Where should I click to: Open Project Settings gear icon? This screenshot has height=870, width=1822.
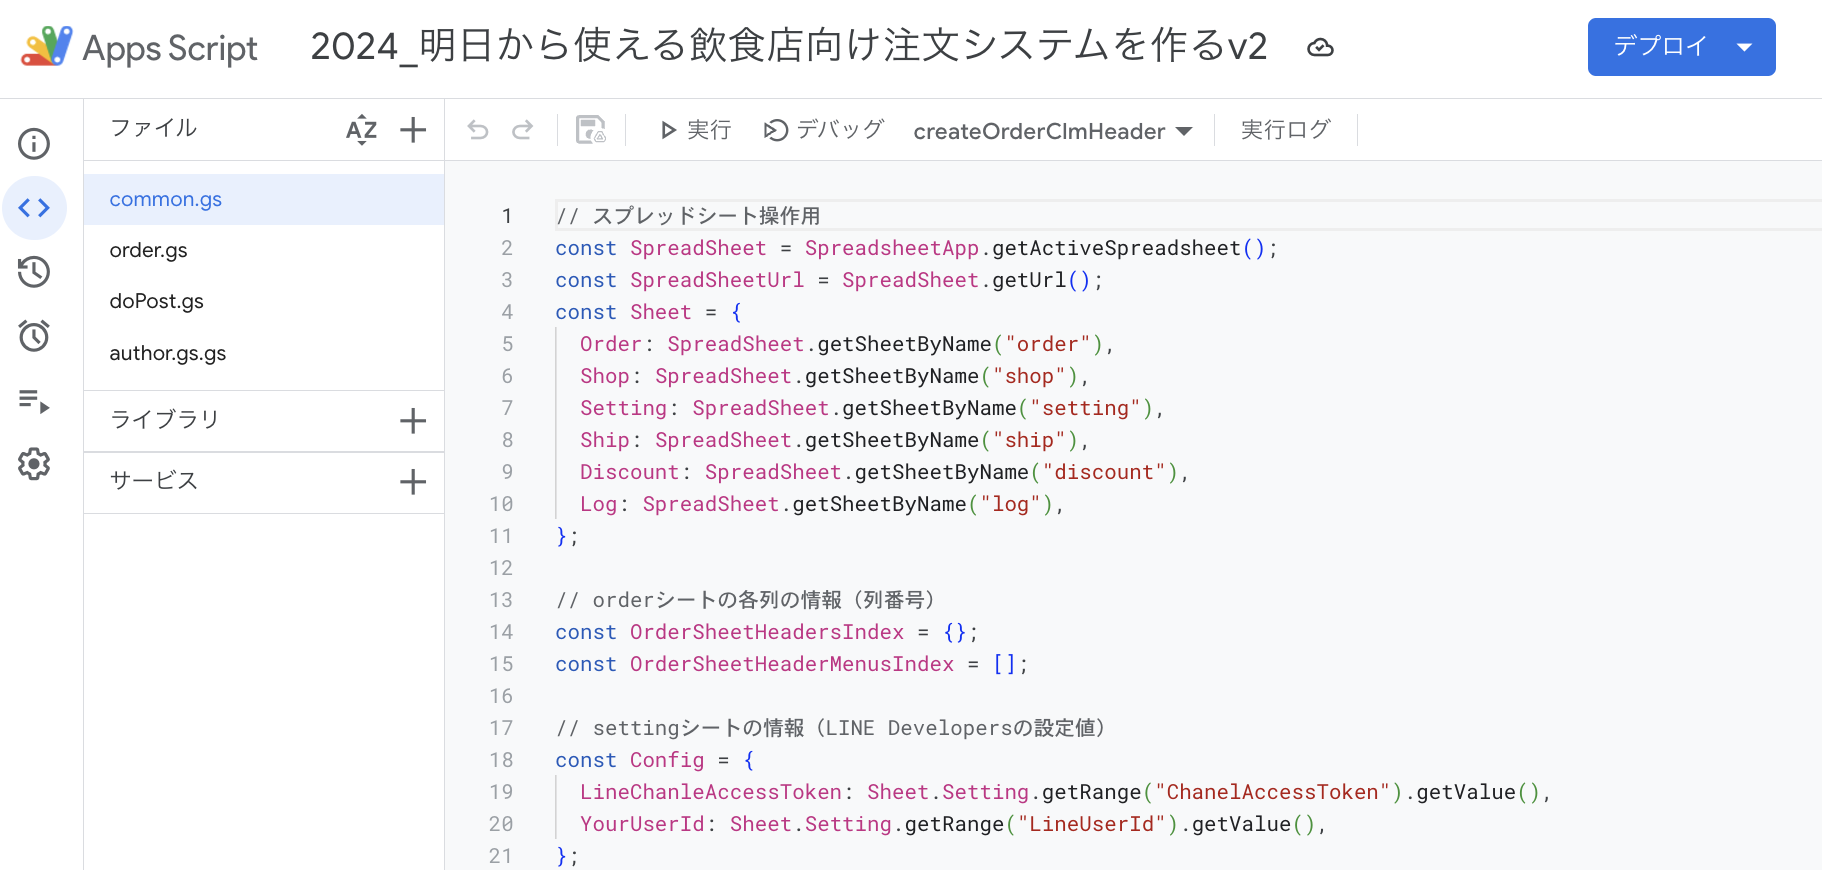(x=34, y=464)
